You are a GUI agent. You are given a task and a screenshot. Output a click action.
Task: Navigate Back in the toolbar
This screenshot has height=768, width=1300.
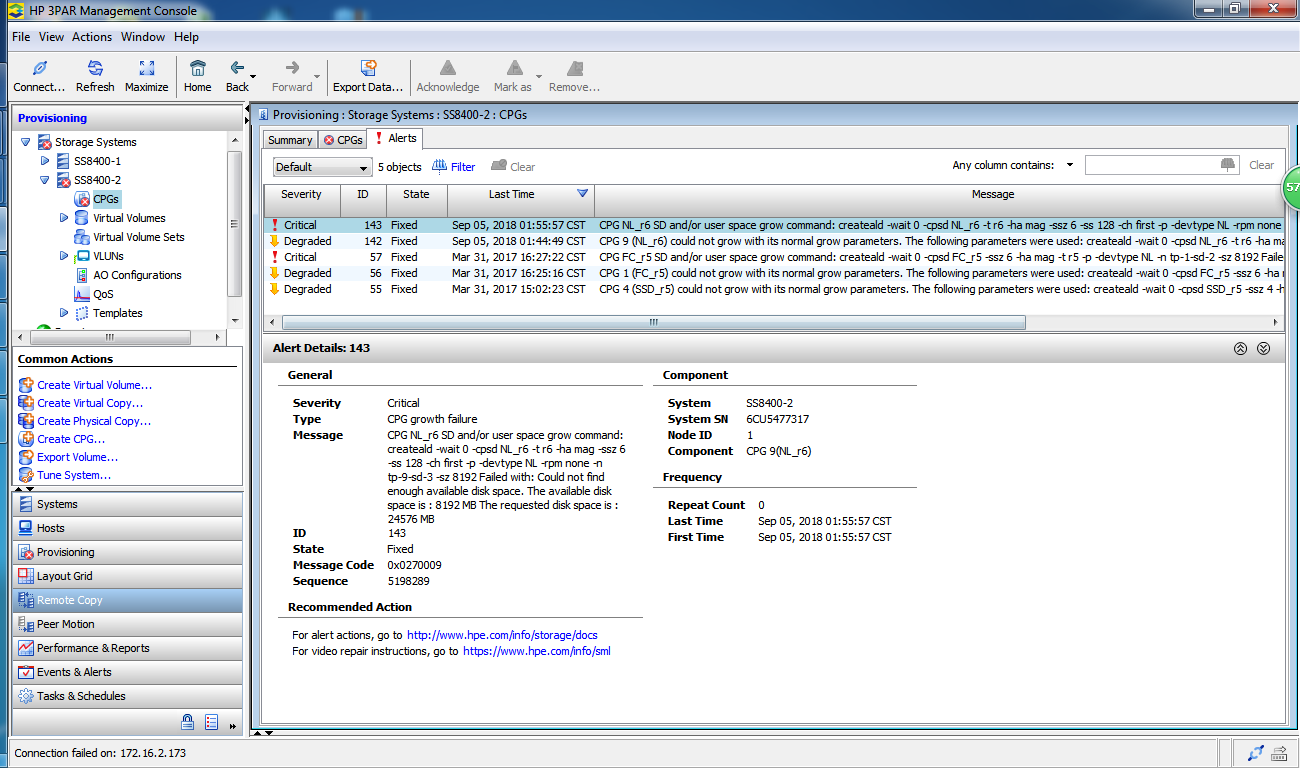(x=237, y=76)
